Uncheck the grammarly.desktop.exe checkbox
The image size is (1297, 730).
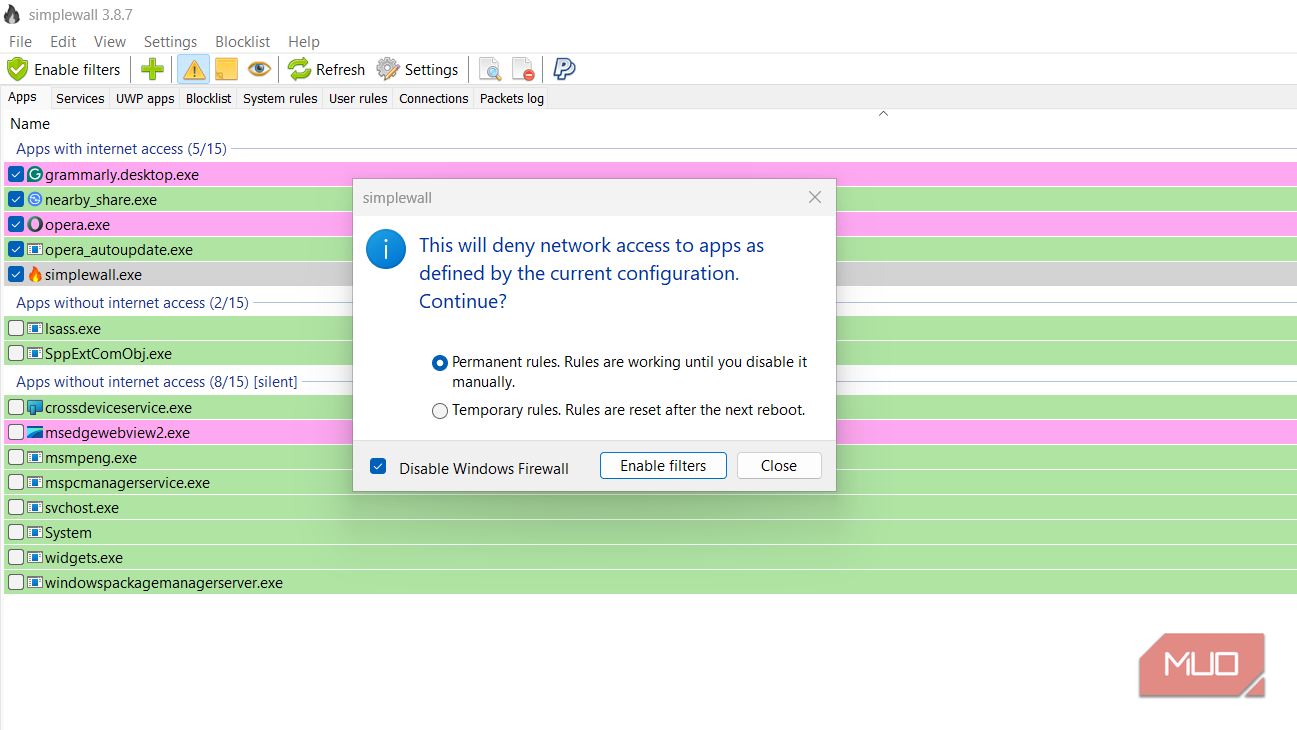tap(16, 174)
